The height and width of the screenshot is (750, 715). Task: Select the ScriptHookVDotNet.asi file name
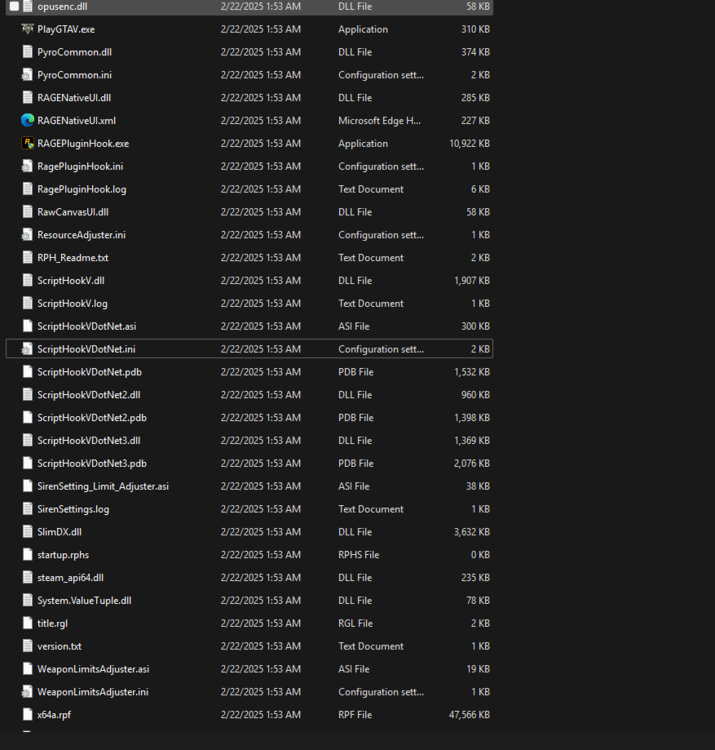pyautogui.click(x=87, y=326)
